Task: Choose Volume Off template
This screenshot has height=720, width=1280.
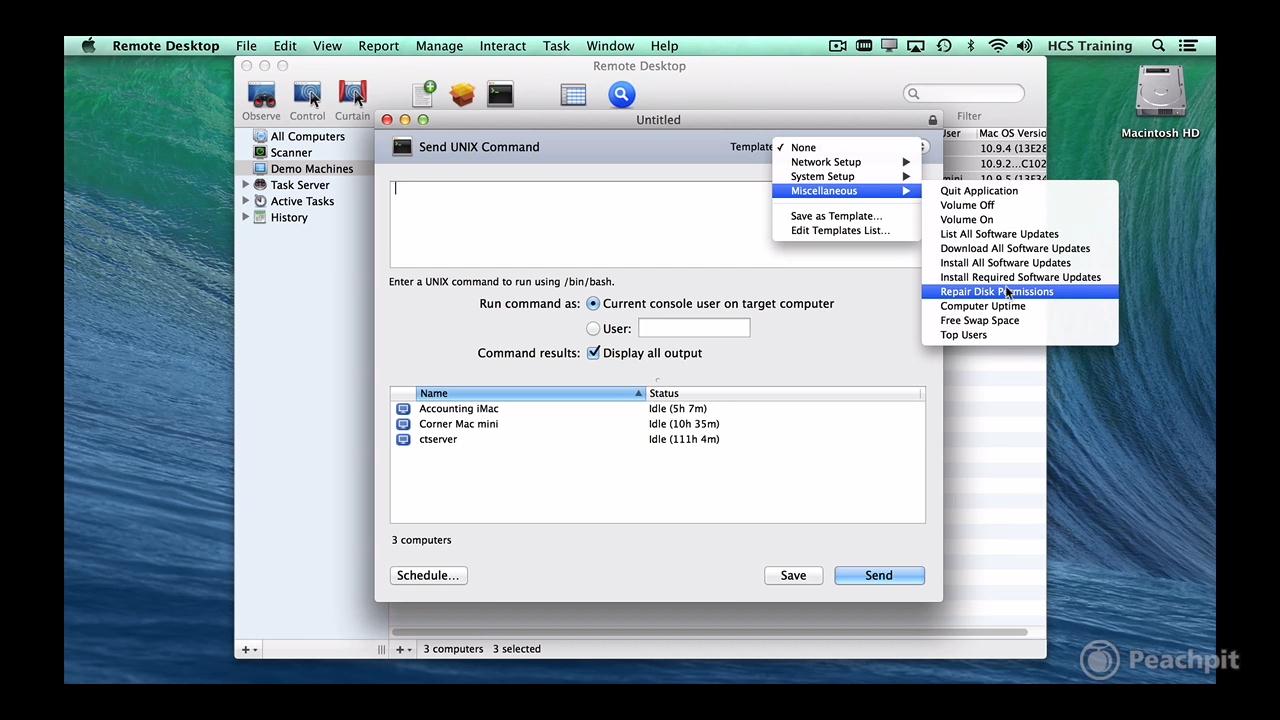Action: [x=1020, y=205]
